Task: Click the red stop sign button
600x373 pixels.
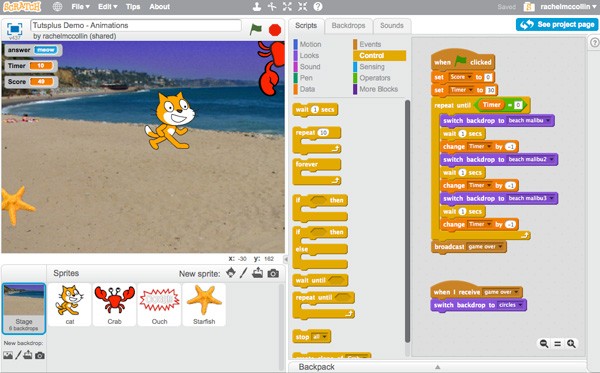Action: (x=275, y=30)
